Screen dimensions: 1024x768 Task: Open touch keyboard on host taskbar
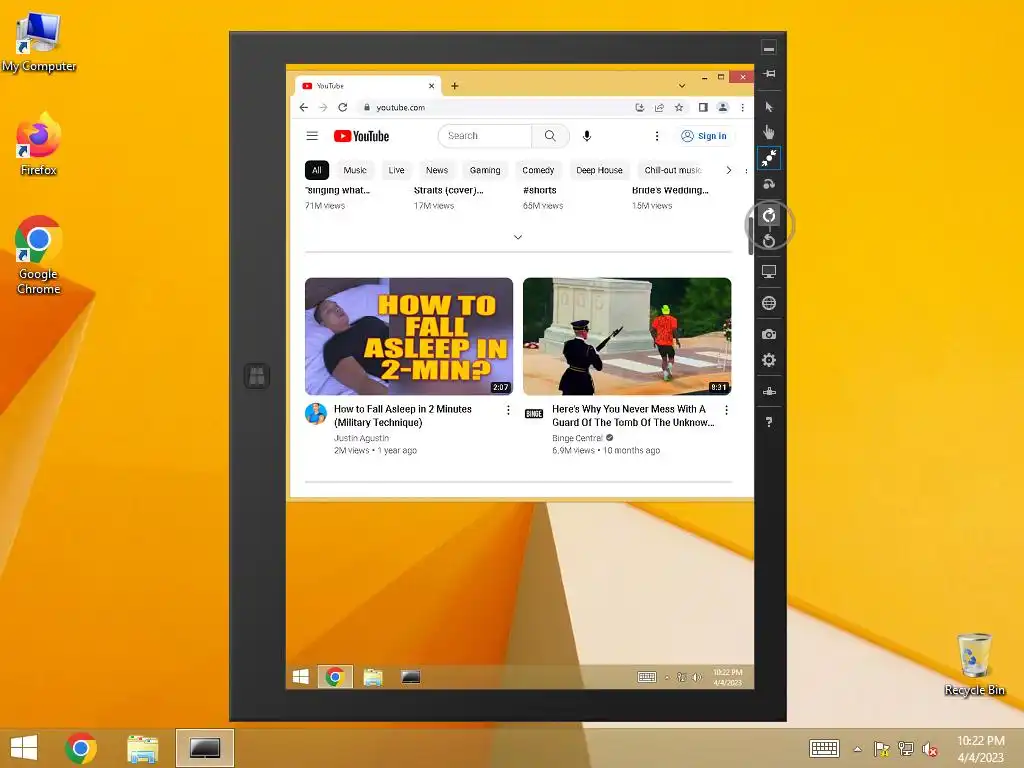824,748
